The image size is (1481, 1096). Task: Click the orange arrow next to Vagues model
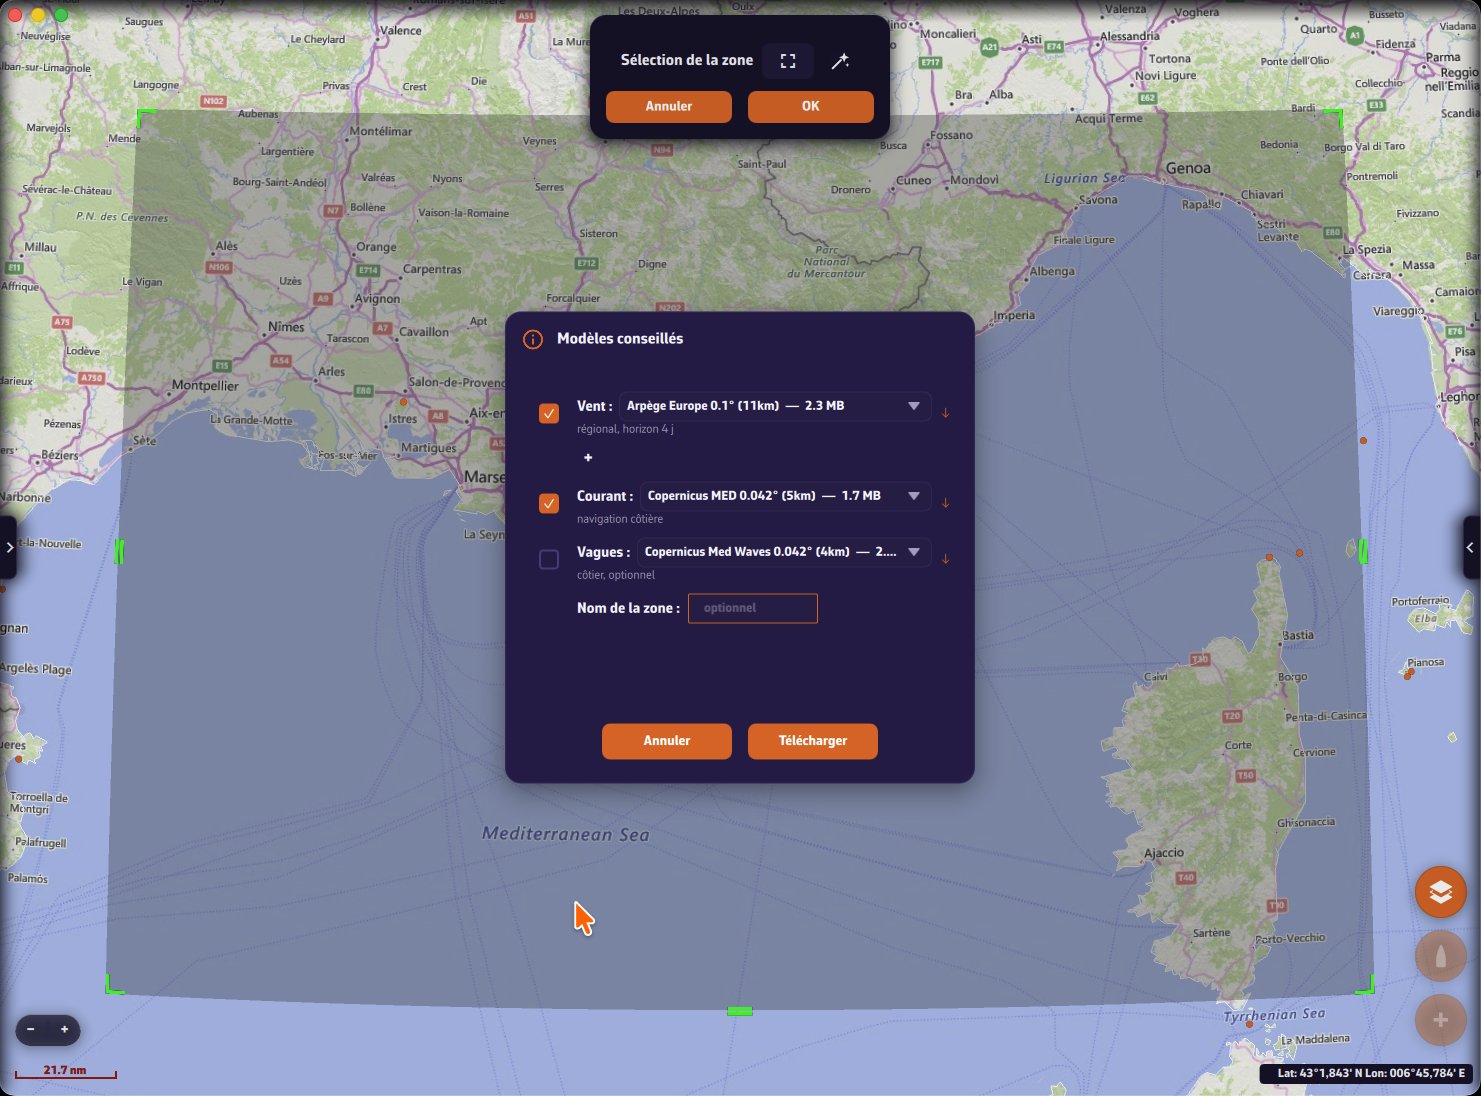(x=945, y=558)
